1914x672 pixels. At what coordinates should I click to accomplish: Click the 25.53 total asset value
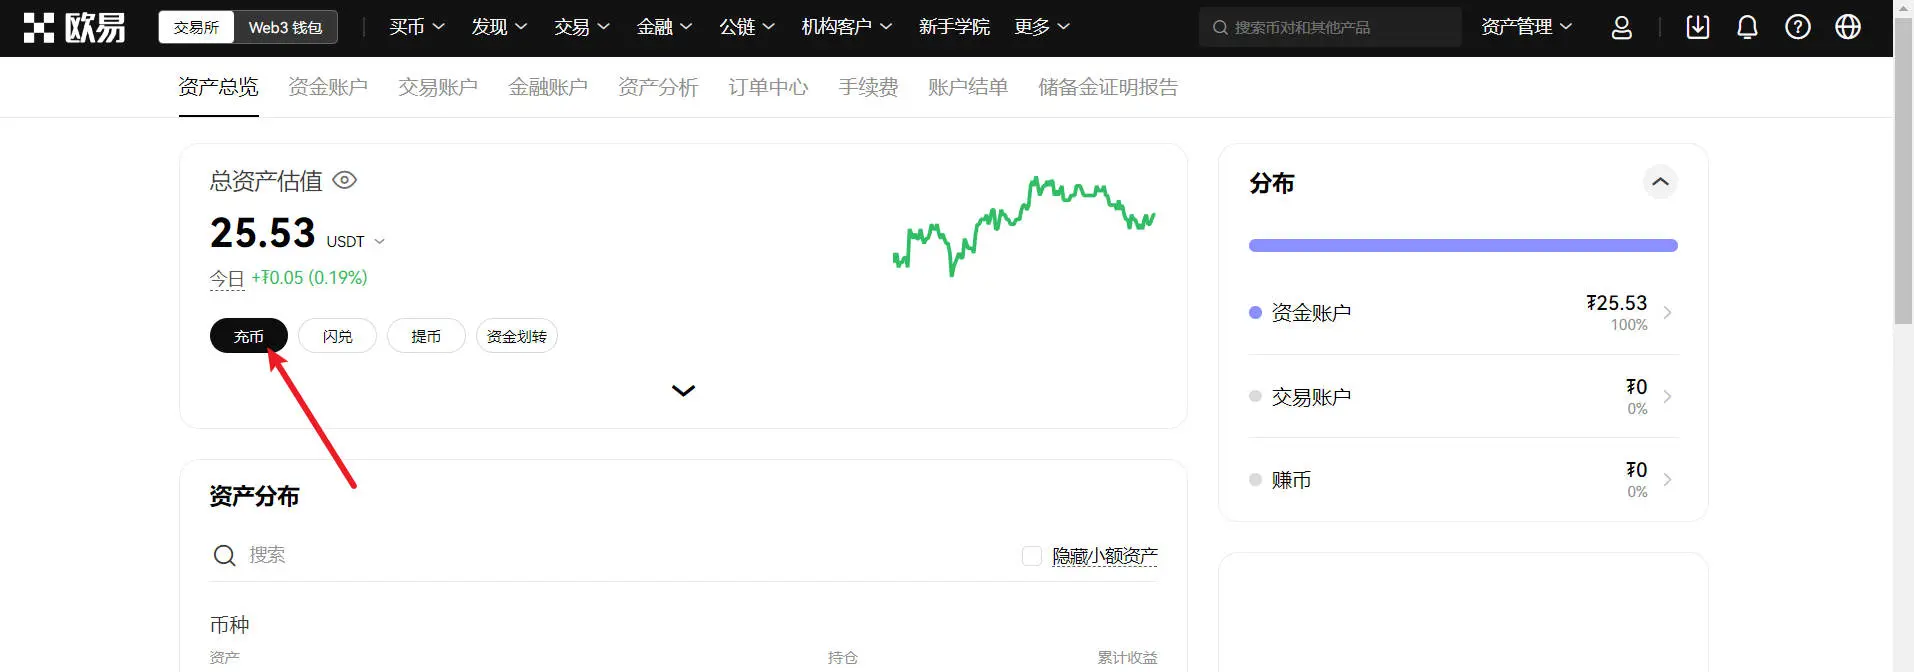coord(263,233)
